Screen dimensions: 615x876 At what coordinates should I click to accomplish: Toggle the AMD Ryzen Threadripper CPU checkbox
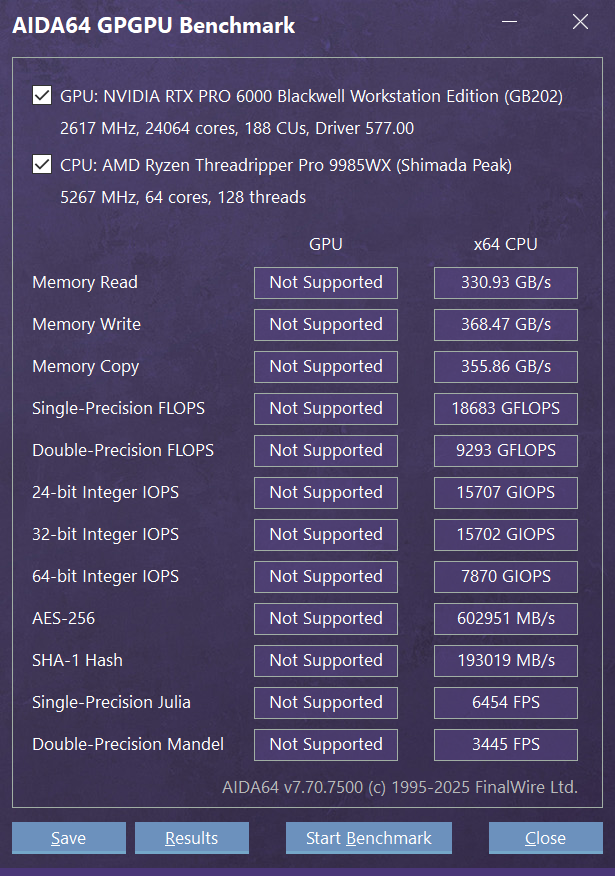[42, 165]
